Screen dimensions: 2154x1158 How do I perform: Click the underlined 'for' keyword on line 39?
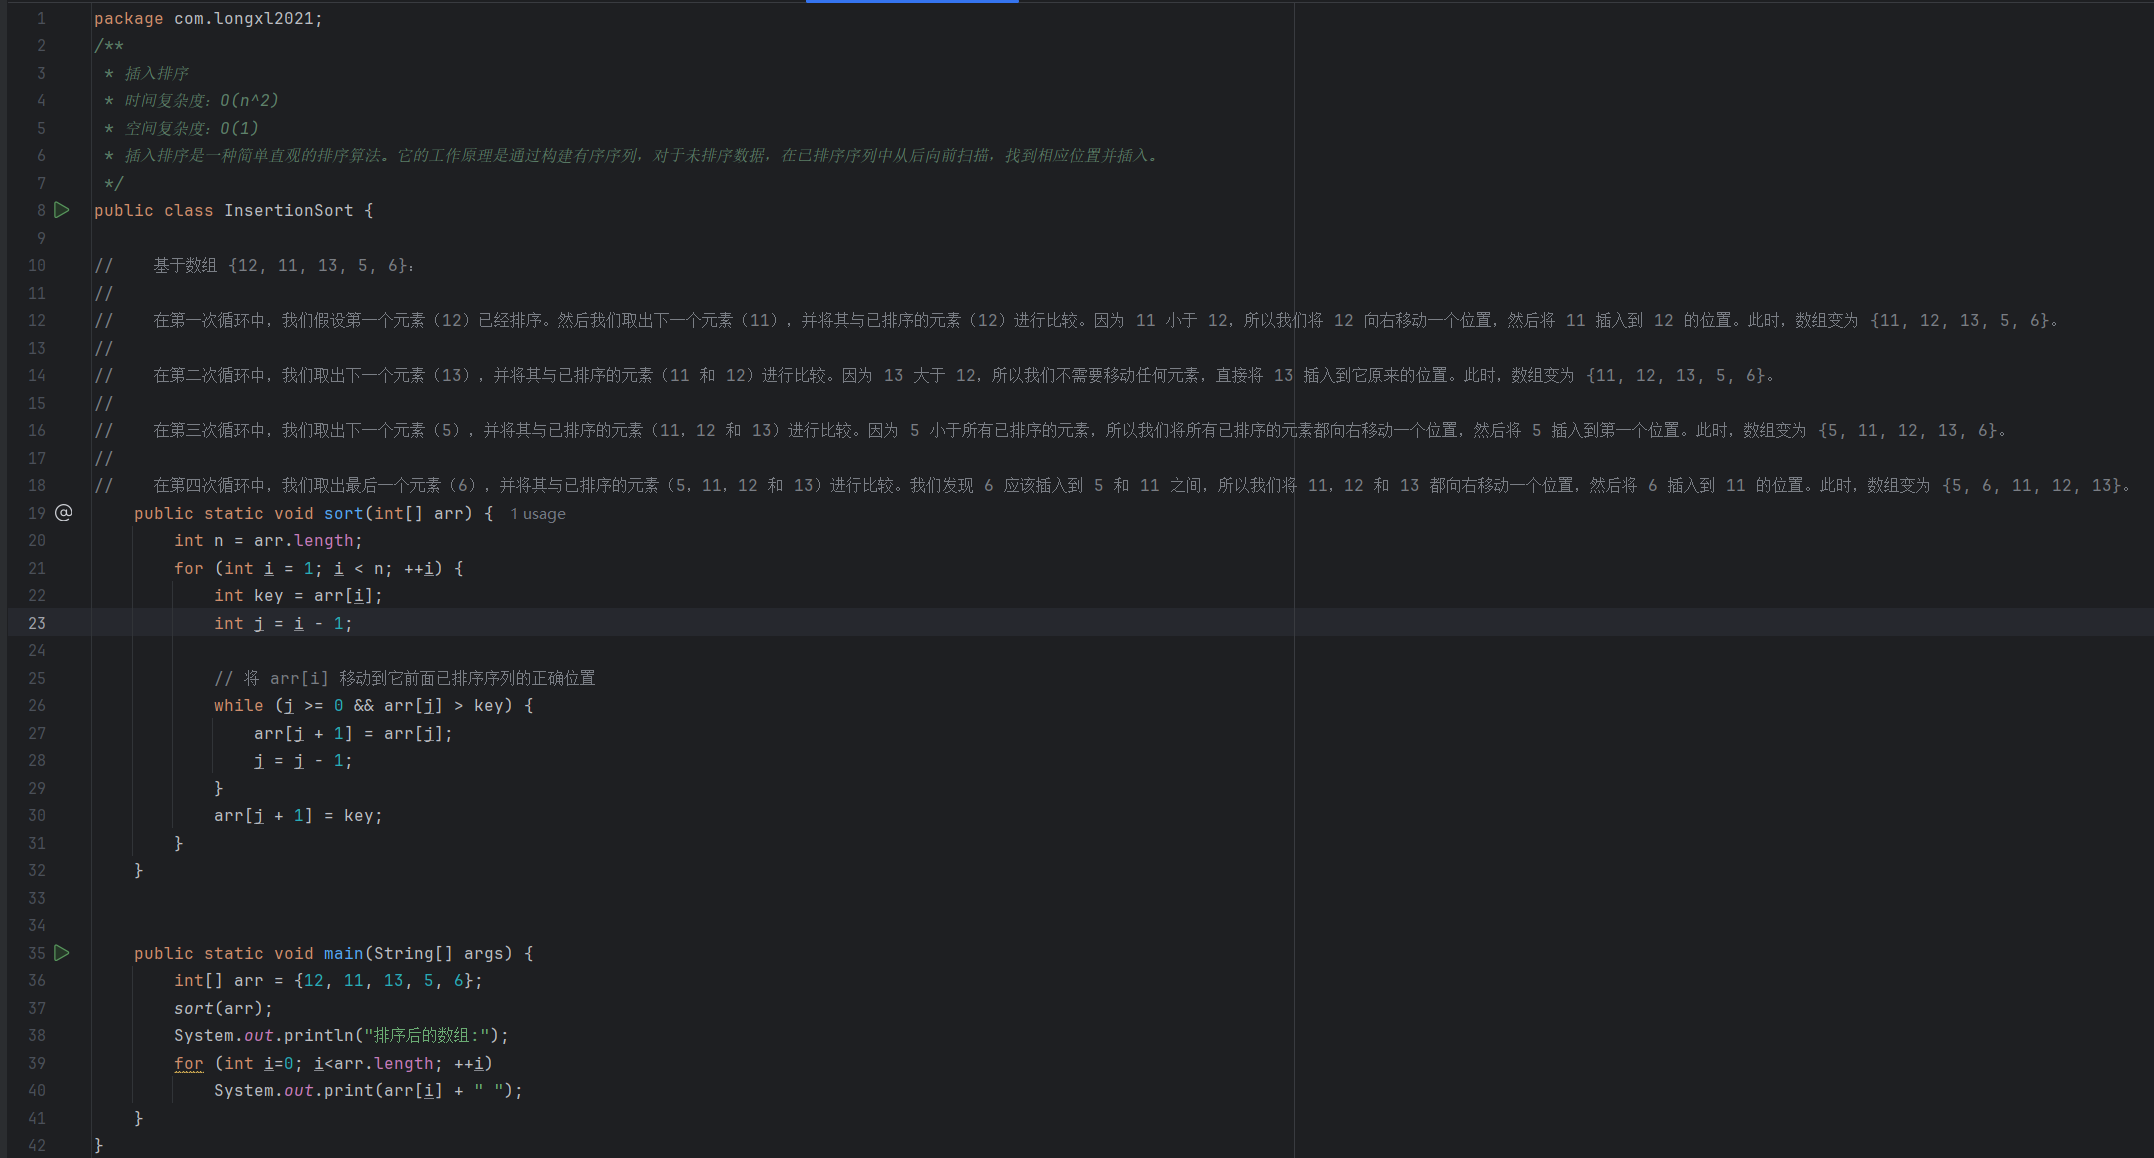coord(188,1064)
